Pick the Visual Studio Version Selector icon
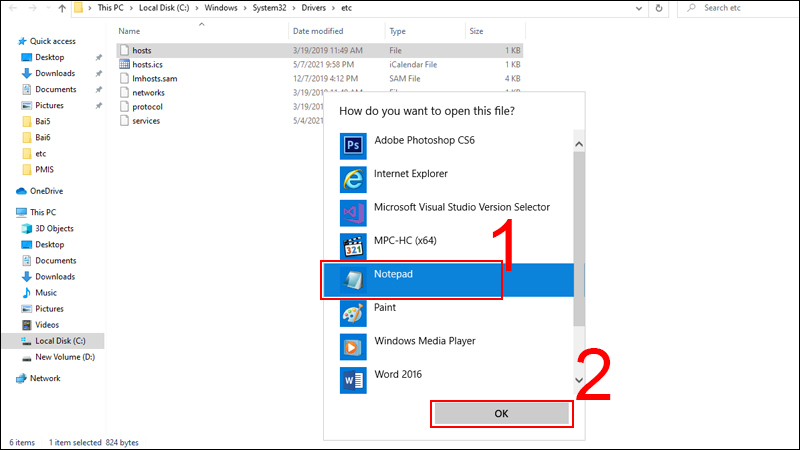This screenshot has height=450, width=800. coord(353,213)
